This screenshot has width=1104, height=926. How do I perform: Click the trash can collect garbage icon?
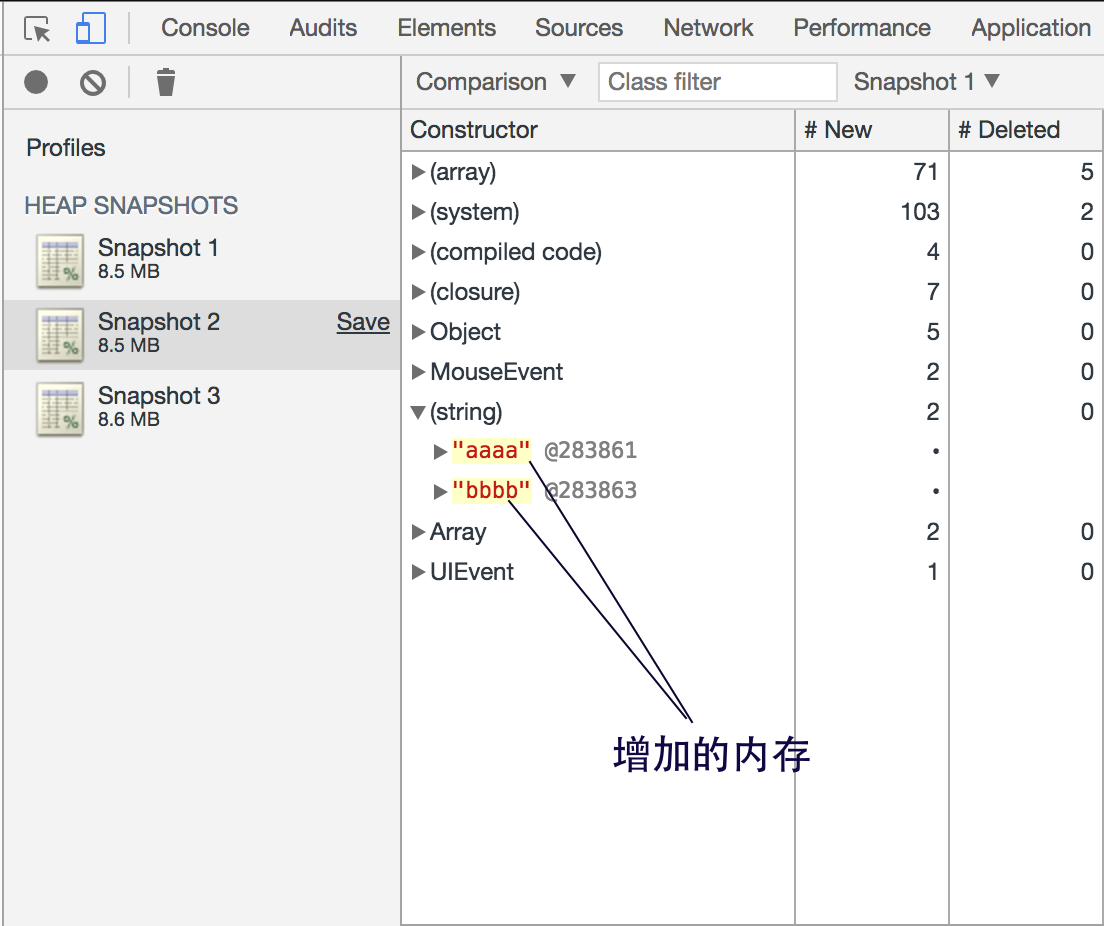coord(165,82)
